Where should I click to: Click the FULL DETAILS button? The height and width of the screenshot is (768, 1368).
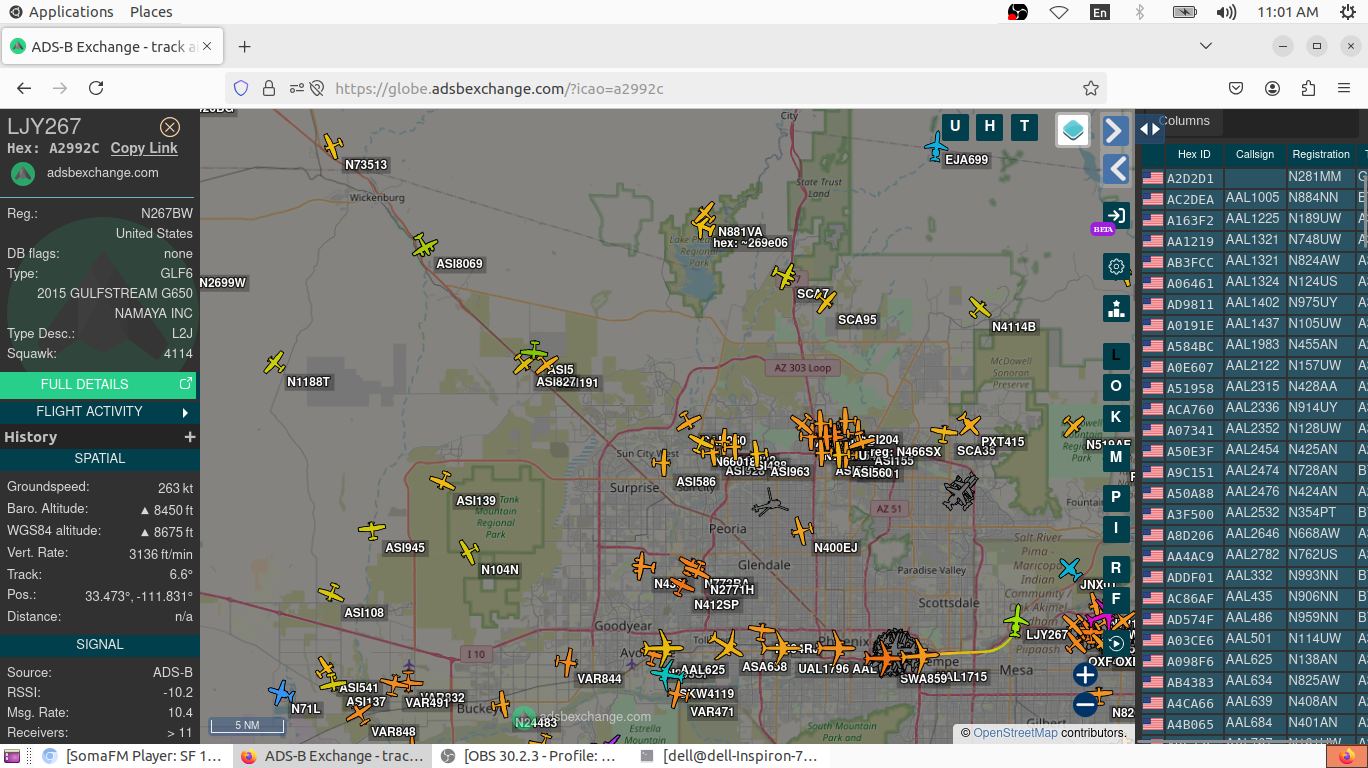coord(98,384)
